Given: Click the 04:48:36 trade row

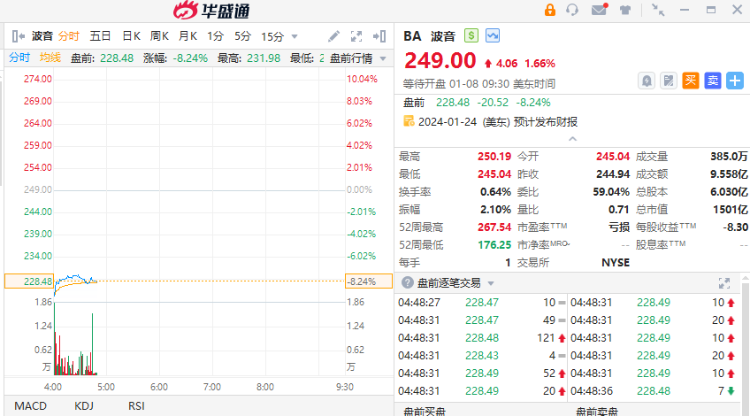Looking at the screenshot, I should coord(653,391).
